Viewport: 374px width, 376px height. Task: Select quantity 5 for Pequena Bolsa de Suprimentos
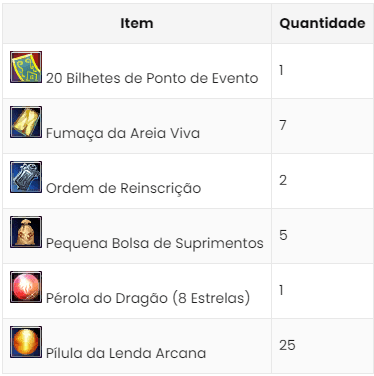[283, 235]
